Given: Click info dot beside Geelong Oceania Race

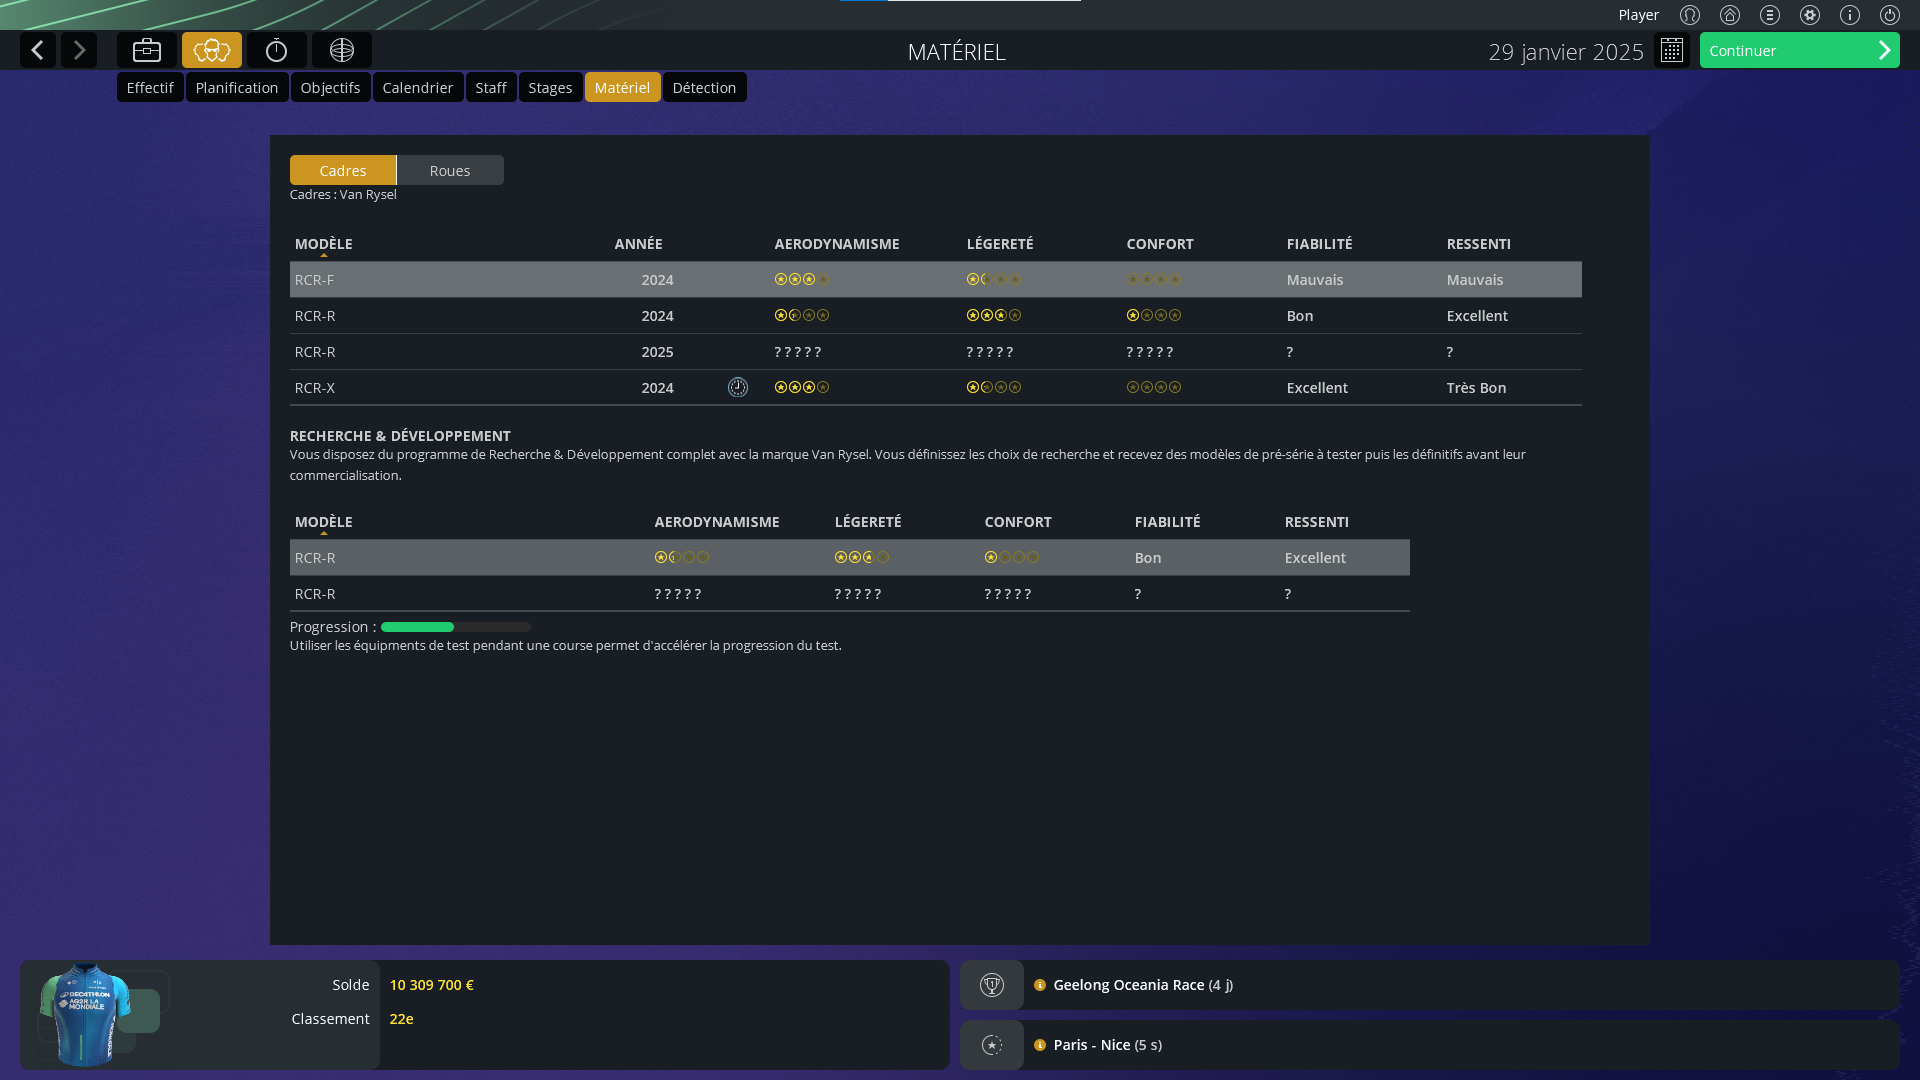Looking at the screenshot, I should click(1040, 985).
